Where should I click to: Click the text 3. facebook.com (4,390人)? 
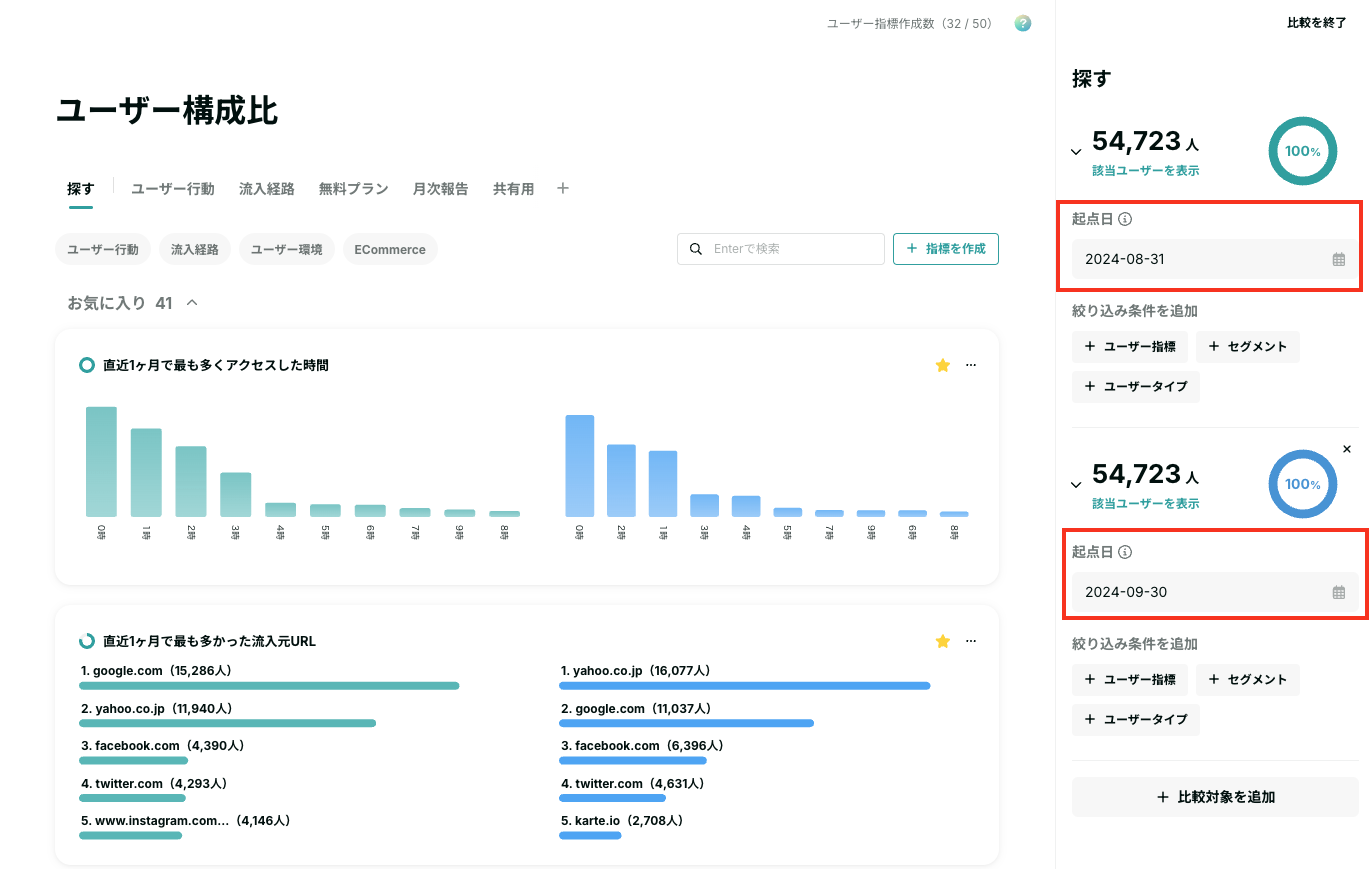click(163, 746)
